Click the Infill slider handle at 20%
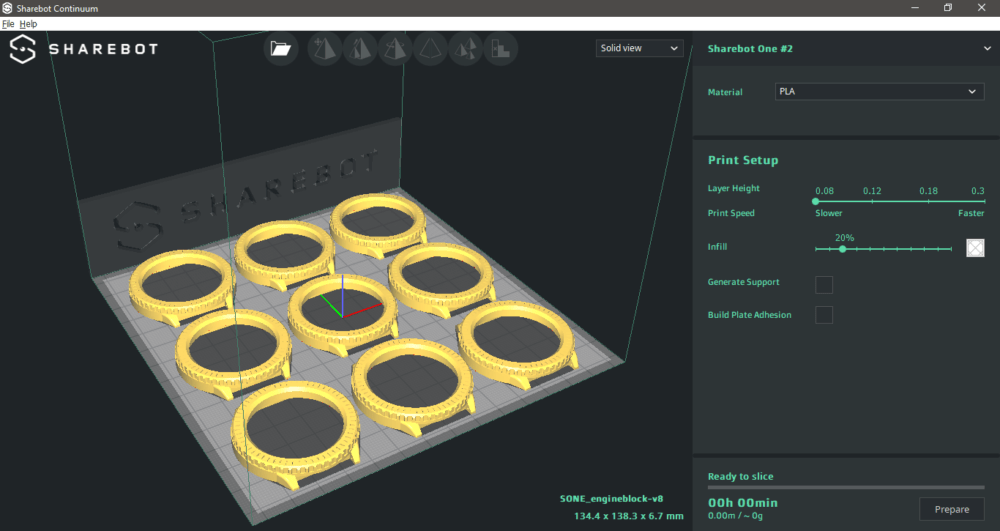Screen dimensions: 1000x531 [x=843, y=249]
